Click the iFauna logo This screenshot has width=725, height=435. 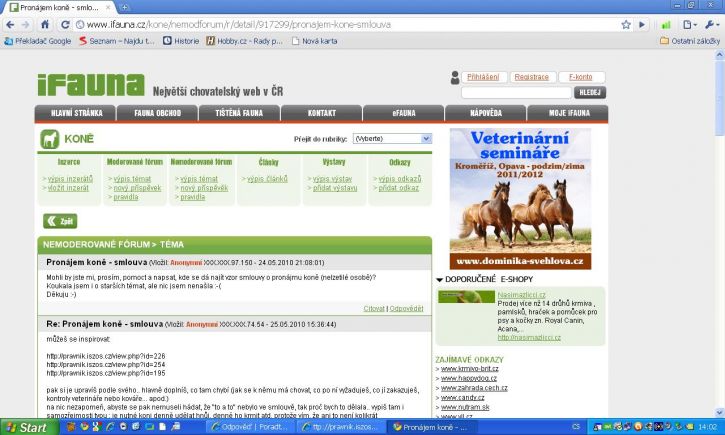91,85
